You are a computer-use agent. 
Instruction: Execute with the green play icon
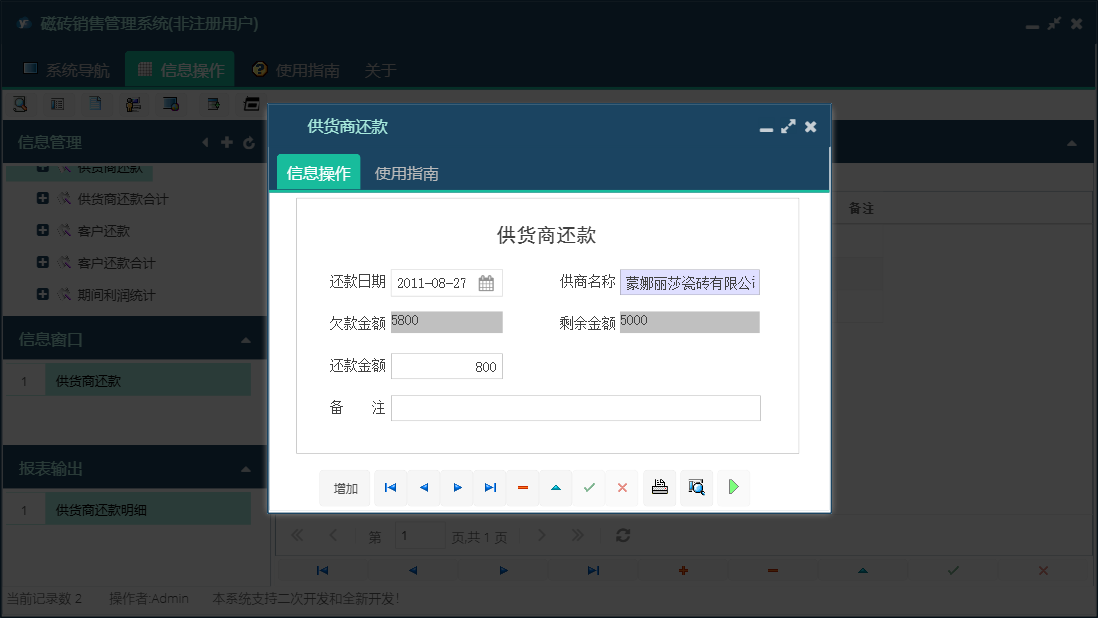(733, 488)
